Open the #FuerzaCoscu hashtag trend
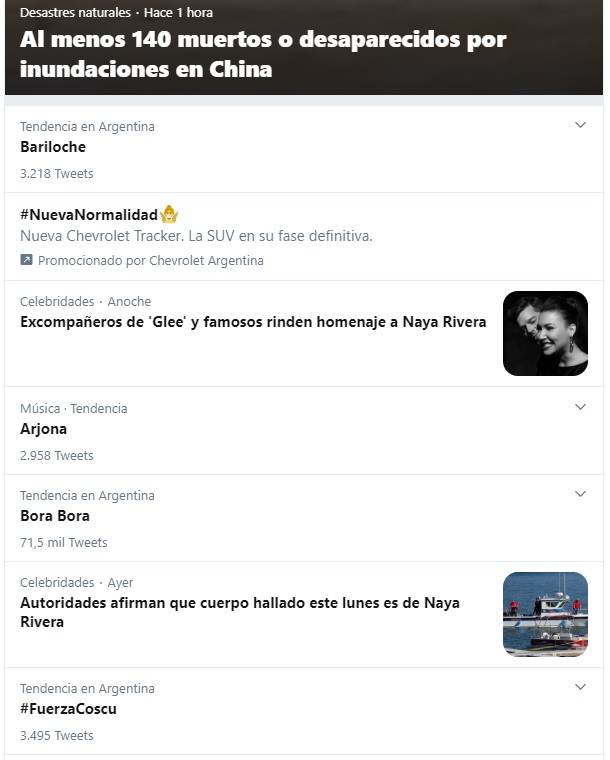Screen dimensions: 610x760 tap(69, 709)
